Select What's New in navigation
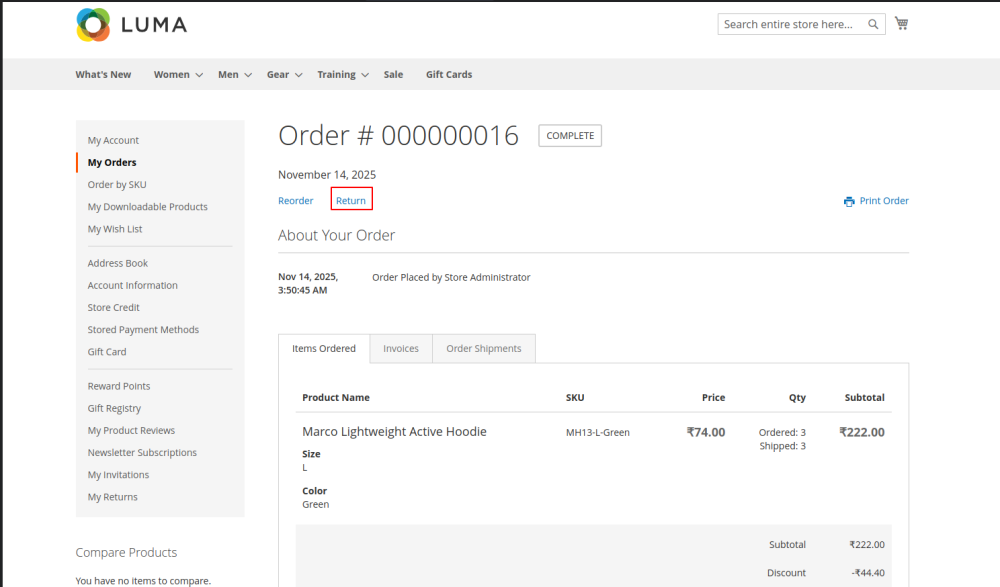Screen dimensions: 1000x587 pos(103,75)
